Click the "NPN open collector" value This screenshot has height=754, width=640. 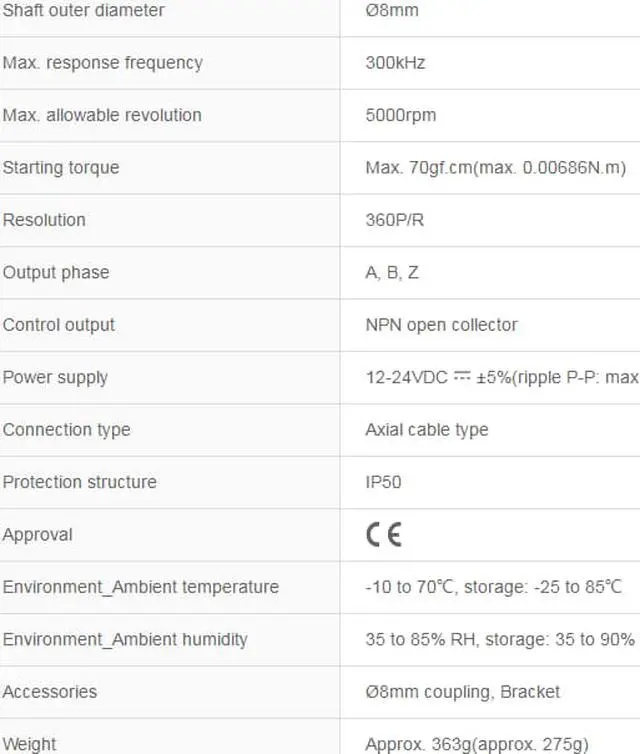[441, 325]
